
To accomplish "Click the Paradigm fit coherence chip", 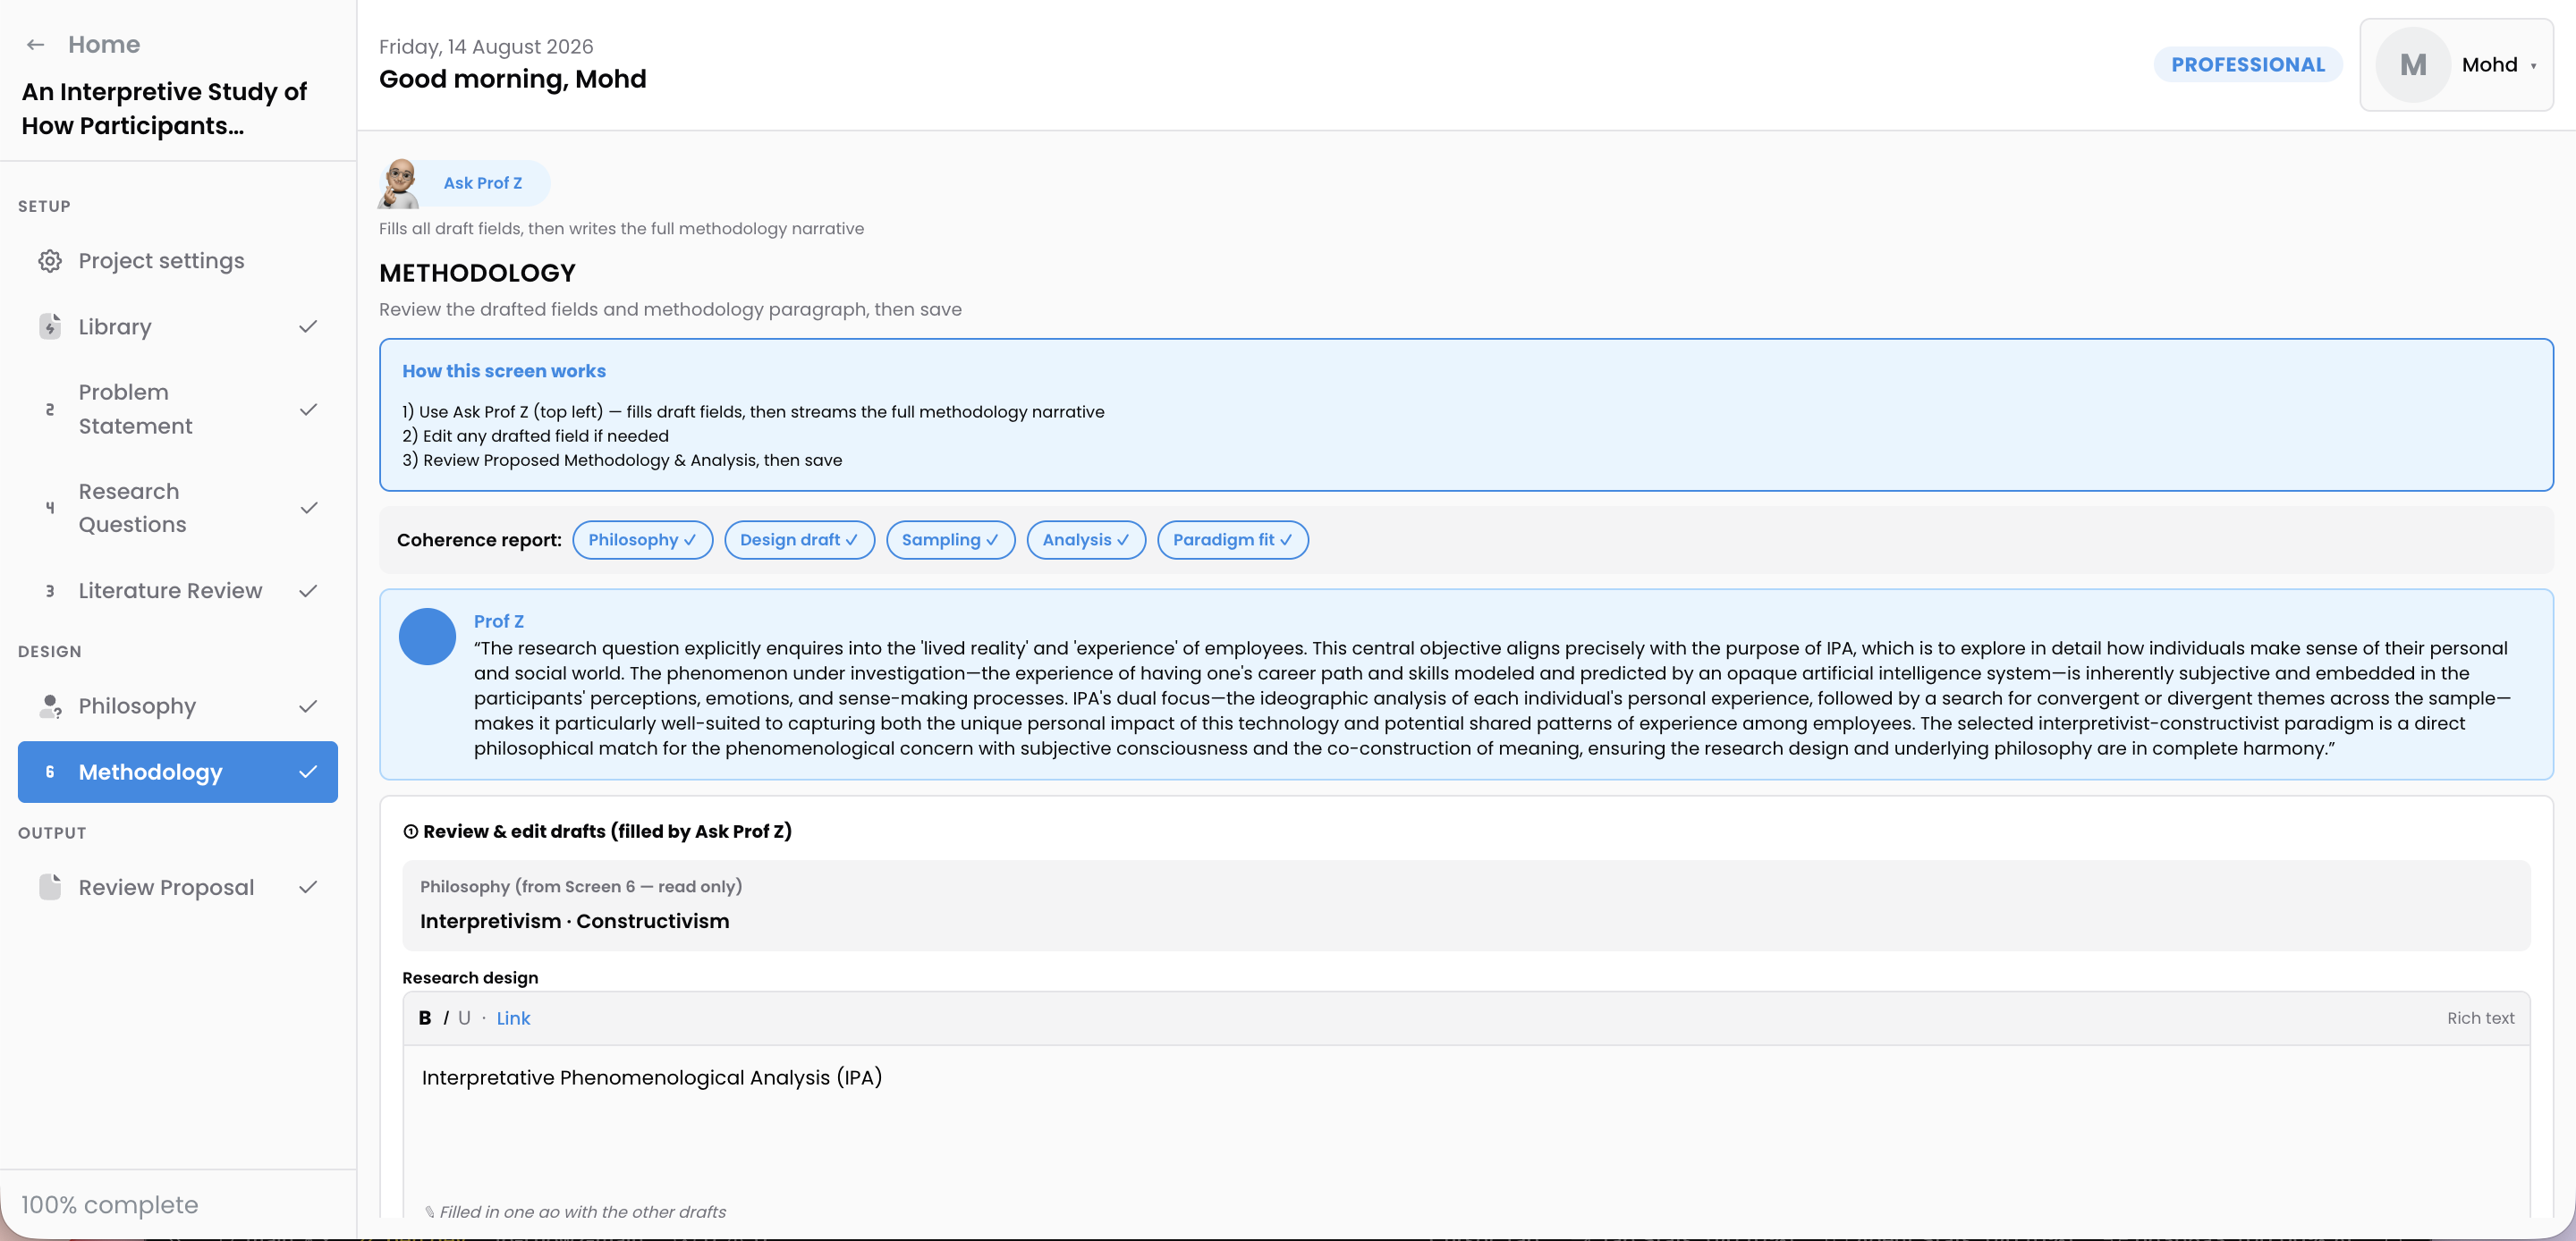I will coord(1233,540).
